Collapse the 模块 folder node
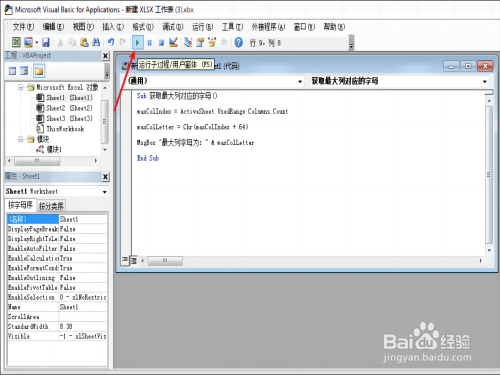This screenshot has width=500, height=375. 21,139
